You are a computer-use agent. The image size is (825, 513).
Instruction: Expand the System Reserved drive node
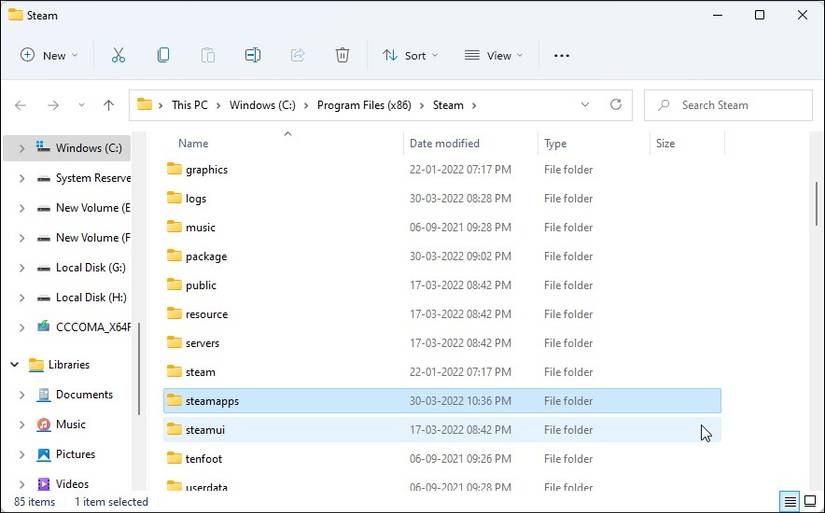click(x=22, y=178)
